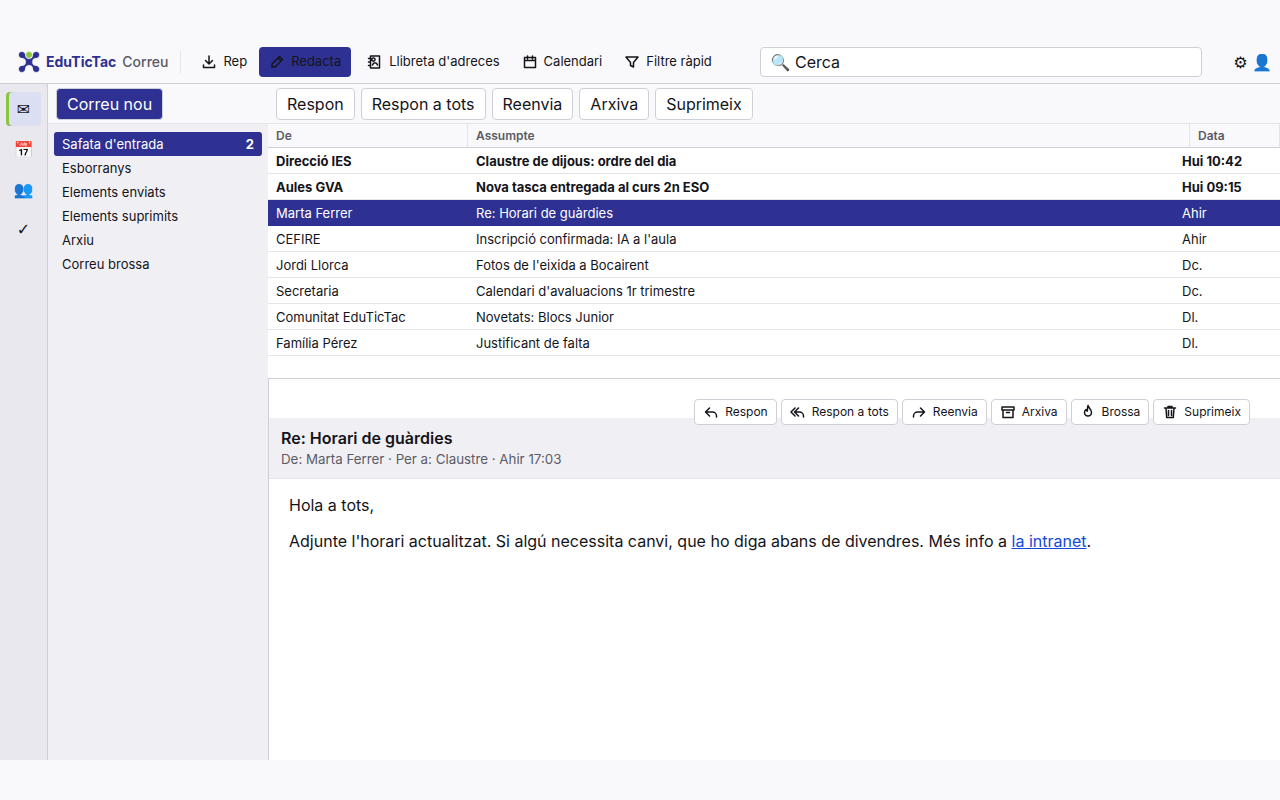This screenshot has width=1280, height=800.
Task: Open 'Claustre de dijous: ordre del dia' email
Action: pos(774,161)
